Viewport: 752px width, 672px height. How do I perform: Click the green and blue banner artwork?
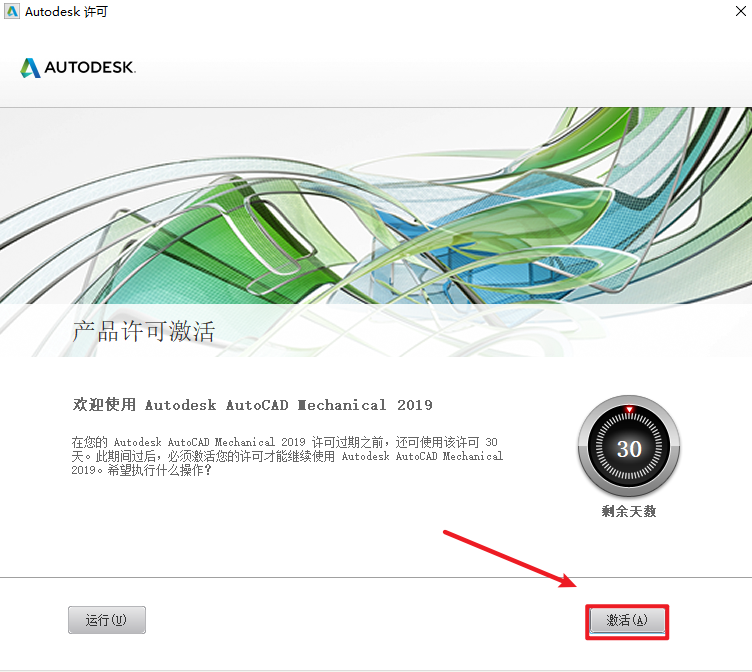pos(376,205)
